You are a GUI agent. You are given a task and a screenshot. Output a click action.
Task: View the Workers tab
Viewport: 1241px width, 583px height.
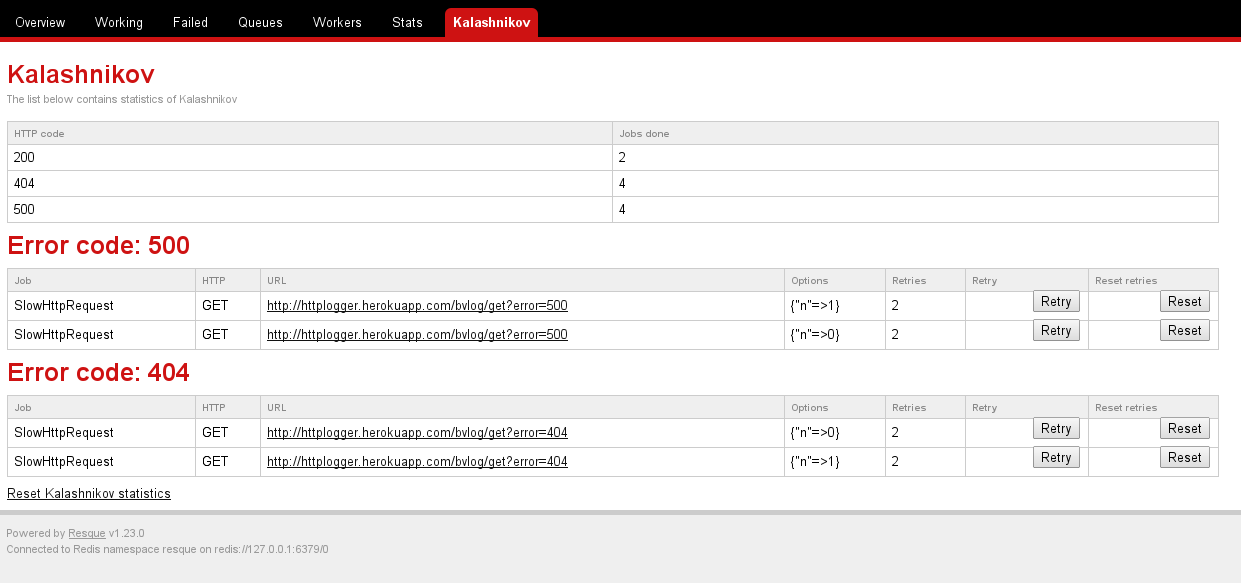[337, 22]
